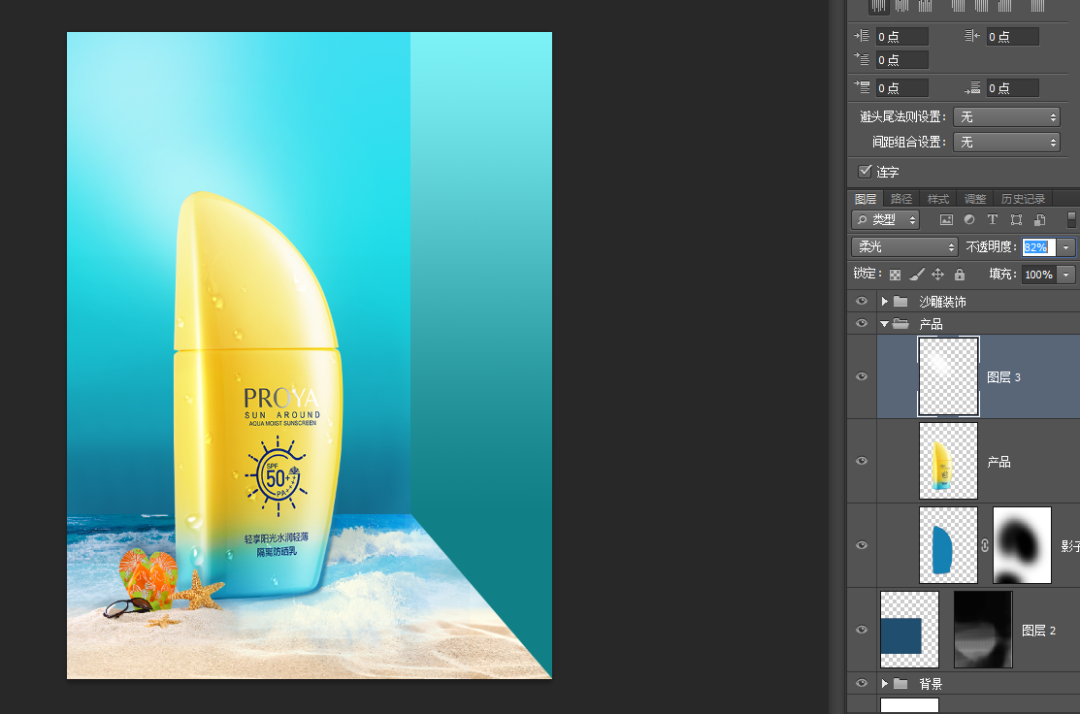Click the 图层 3 layer name
This screenshot has height=714, width=1080.
tap(1004, 377)
